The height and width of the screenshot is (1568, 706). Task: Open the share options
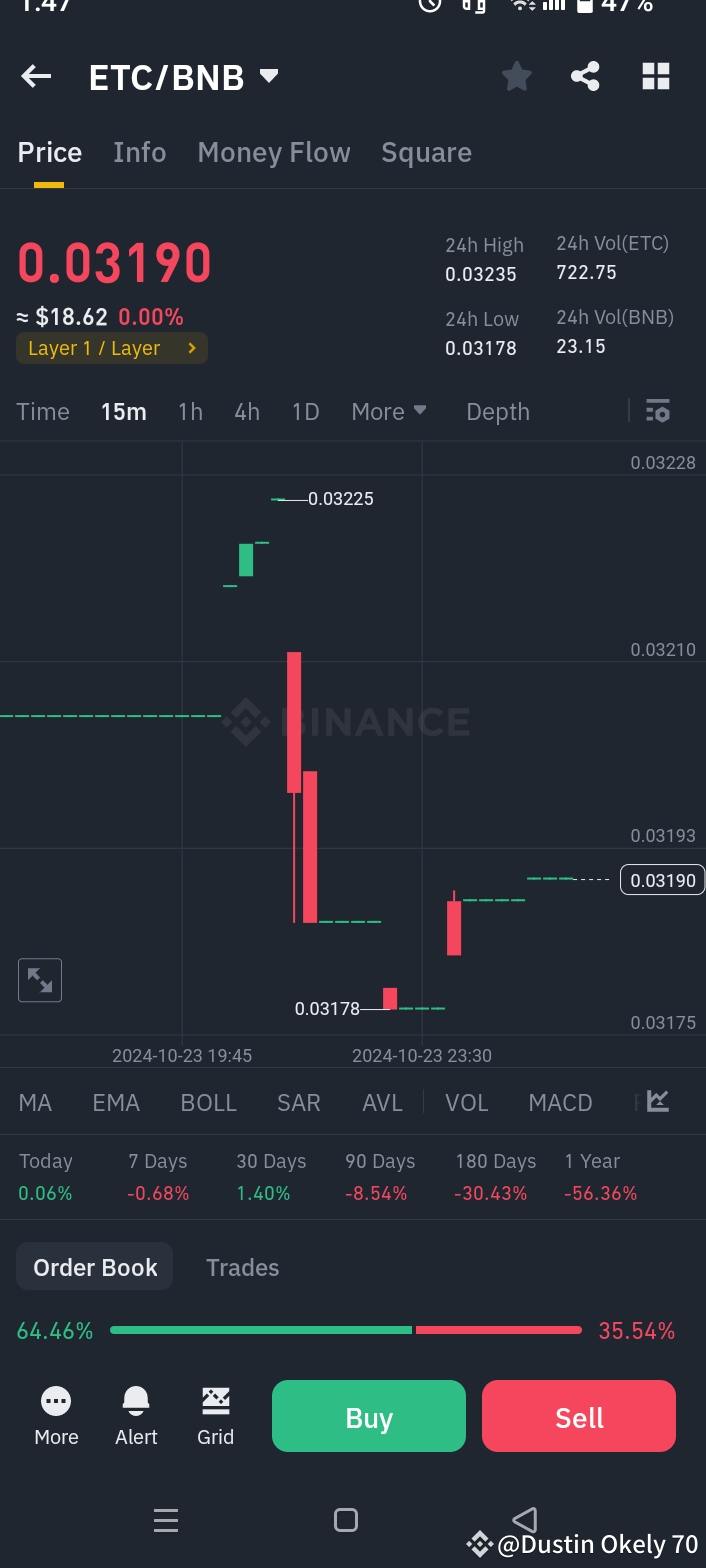585,76
